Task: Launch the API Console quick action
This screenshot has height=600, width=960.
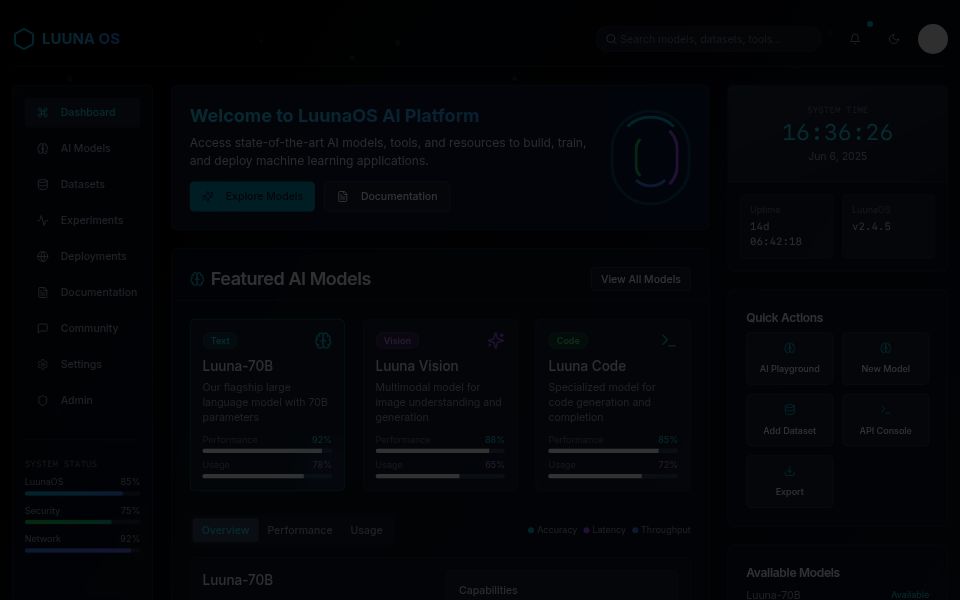Action: pyautogui.click(x=885, y=420)
